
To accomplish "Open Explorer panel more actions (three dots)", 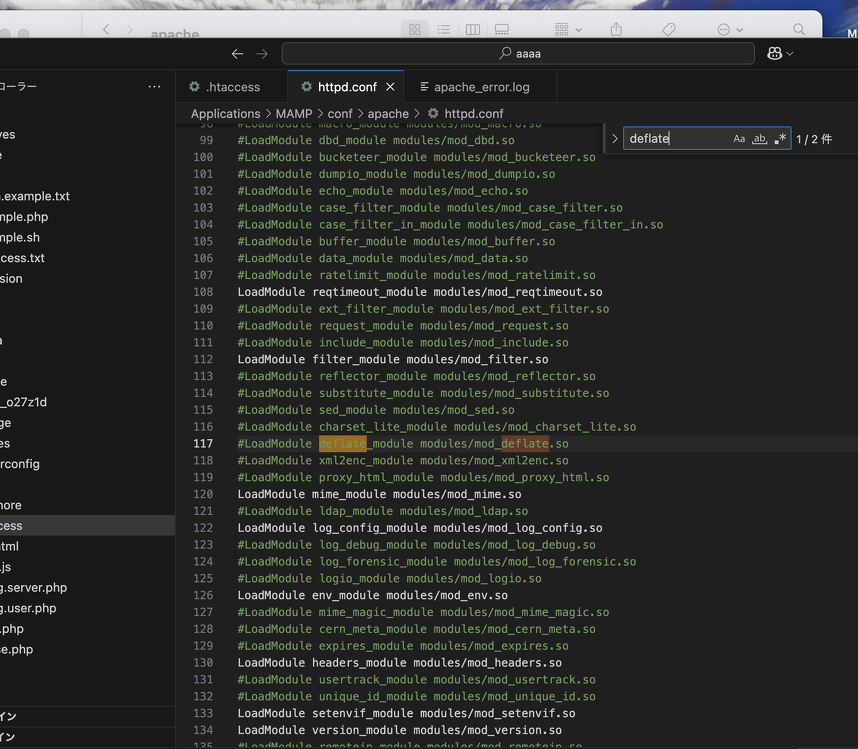I will [x=154, y=87].
